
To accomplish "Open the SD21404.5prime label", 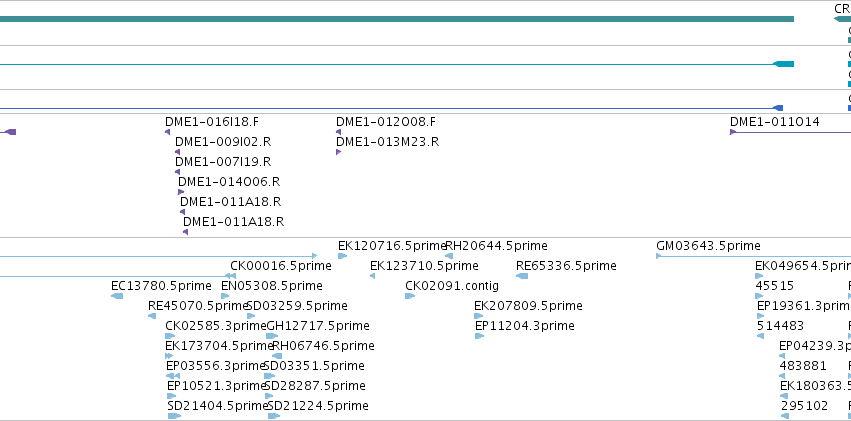I will [218, 406].
